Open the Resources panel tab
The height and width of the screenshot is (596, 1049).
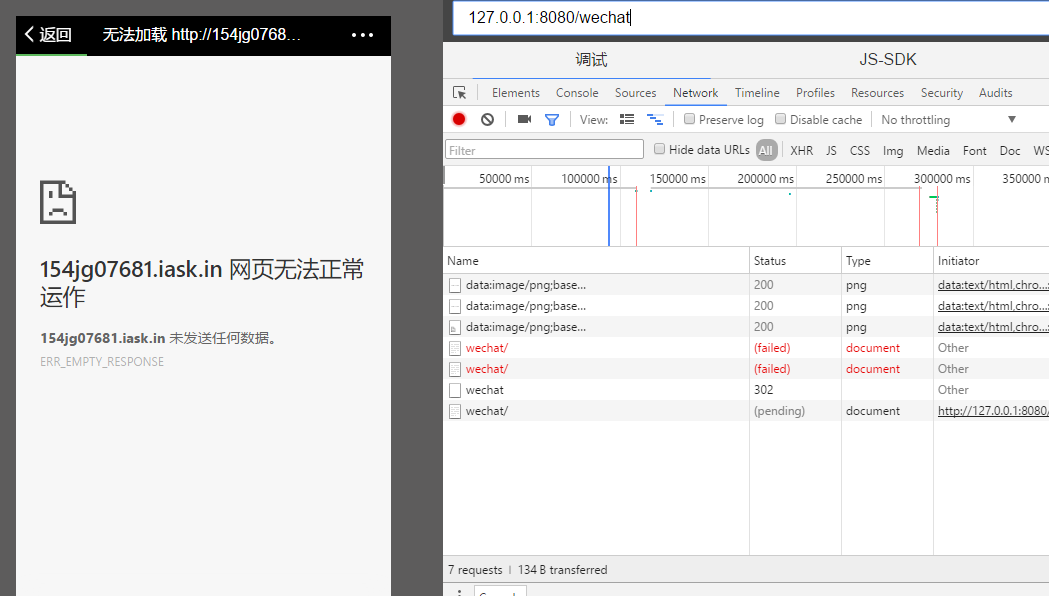coord(878,93)
